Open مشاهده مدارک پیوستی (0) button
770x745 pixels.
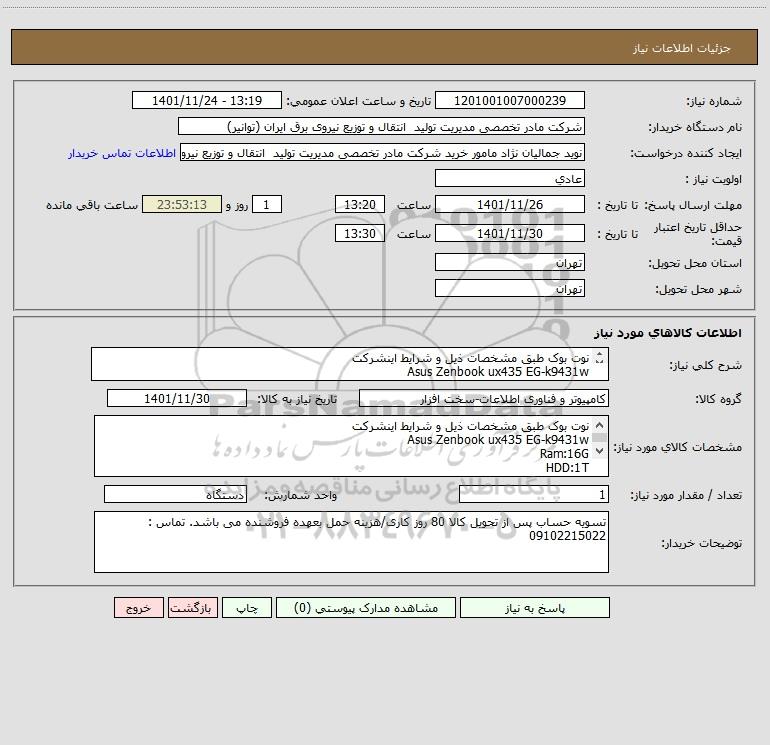[366, 607]
